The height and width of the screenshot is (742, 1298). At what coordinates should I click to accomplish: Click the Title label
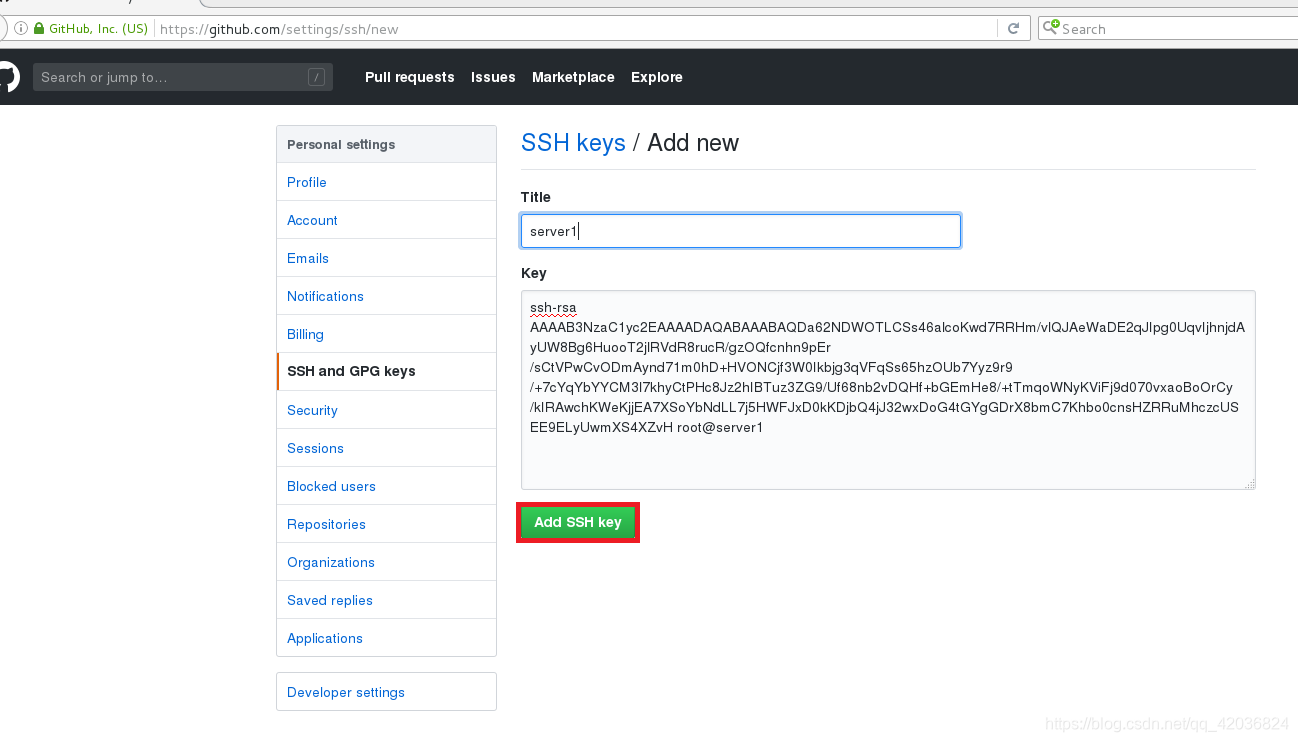pyautogui.click(x=536, y=197)
